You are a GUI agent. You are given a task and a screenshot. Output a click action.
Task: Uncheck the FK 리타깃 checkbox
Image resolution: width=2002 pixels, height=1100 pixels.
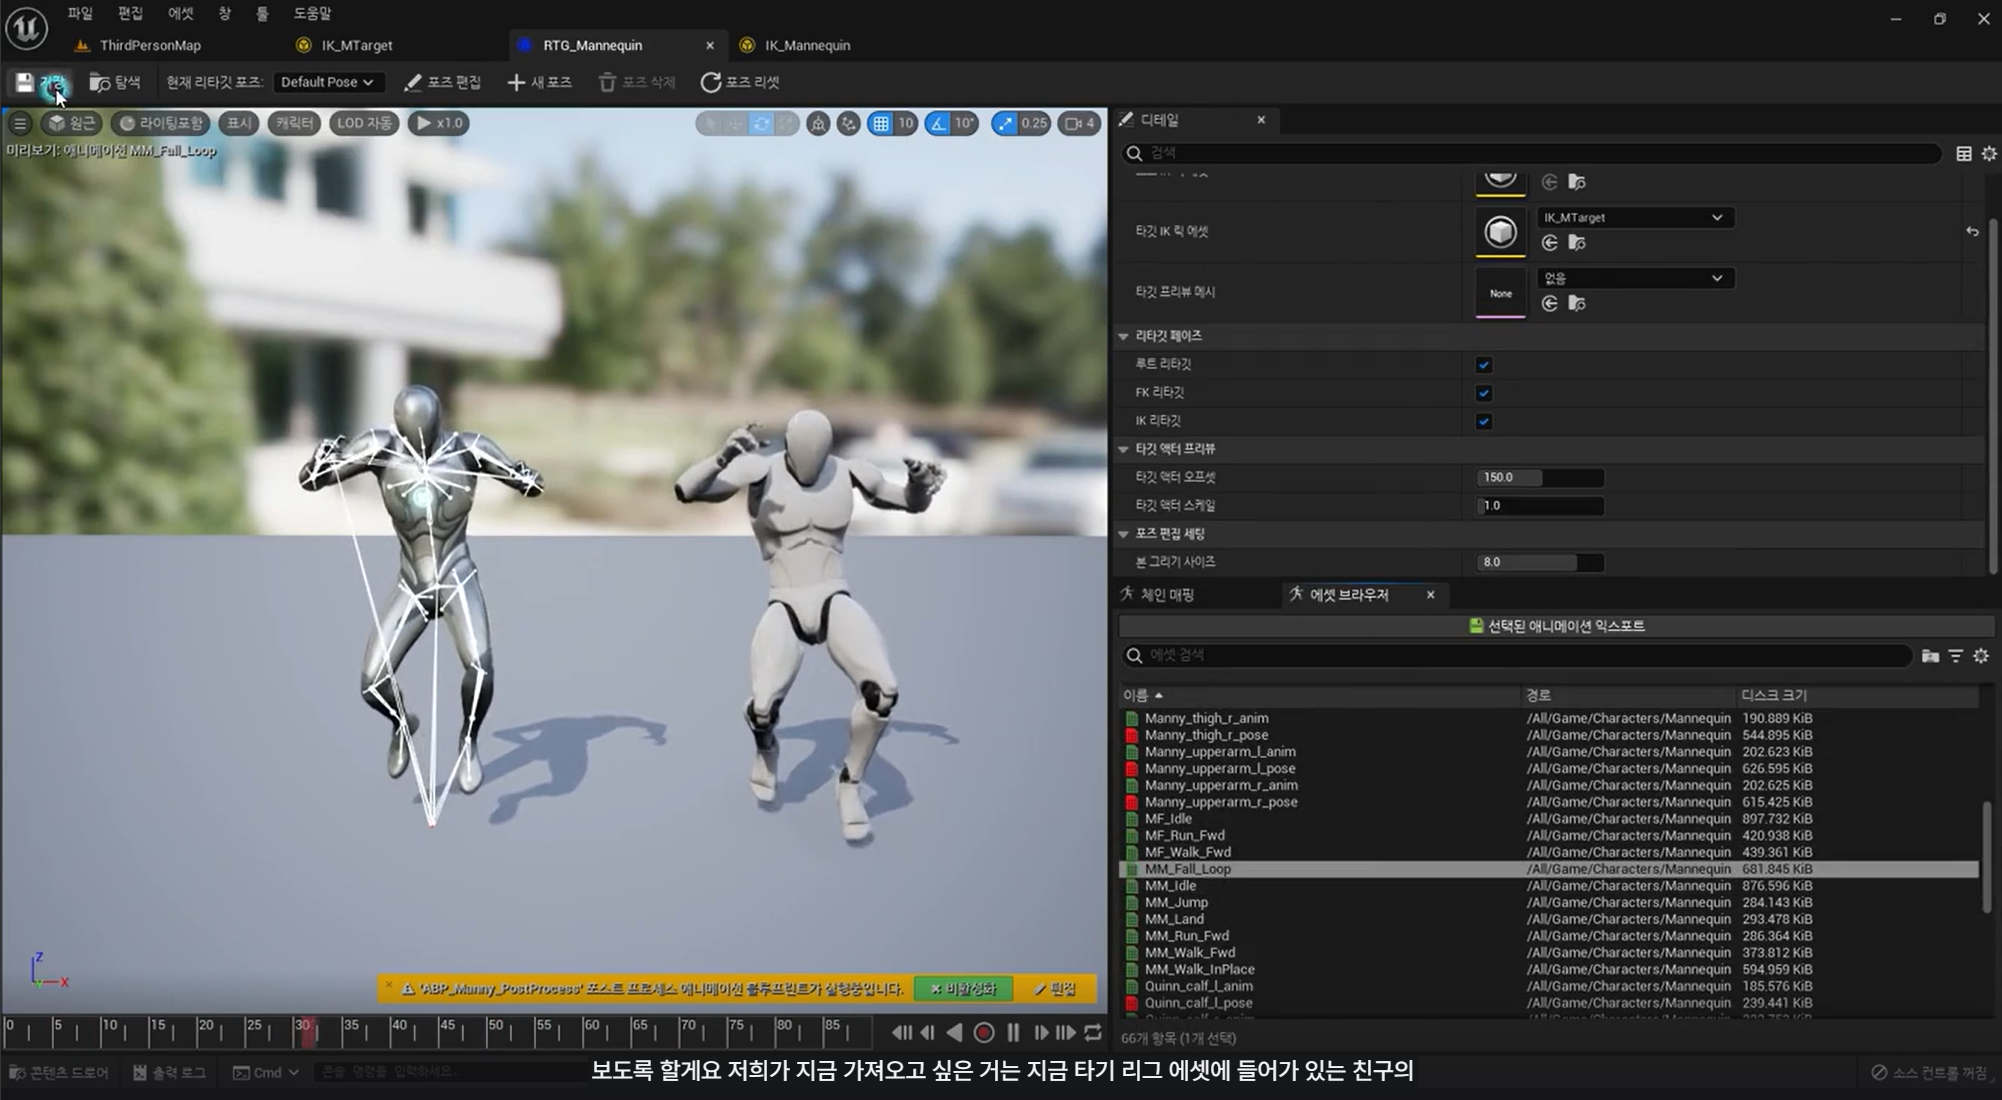tap(1484, 393)
